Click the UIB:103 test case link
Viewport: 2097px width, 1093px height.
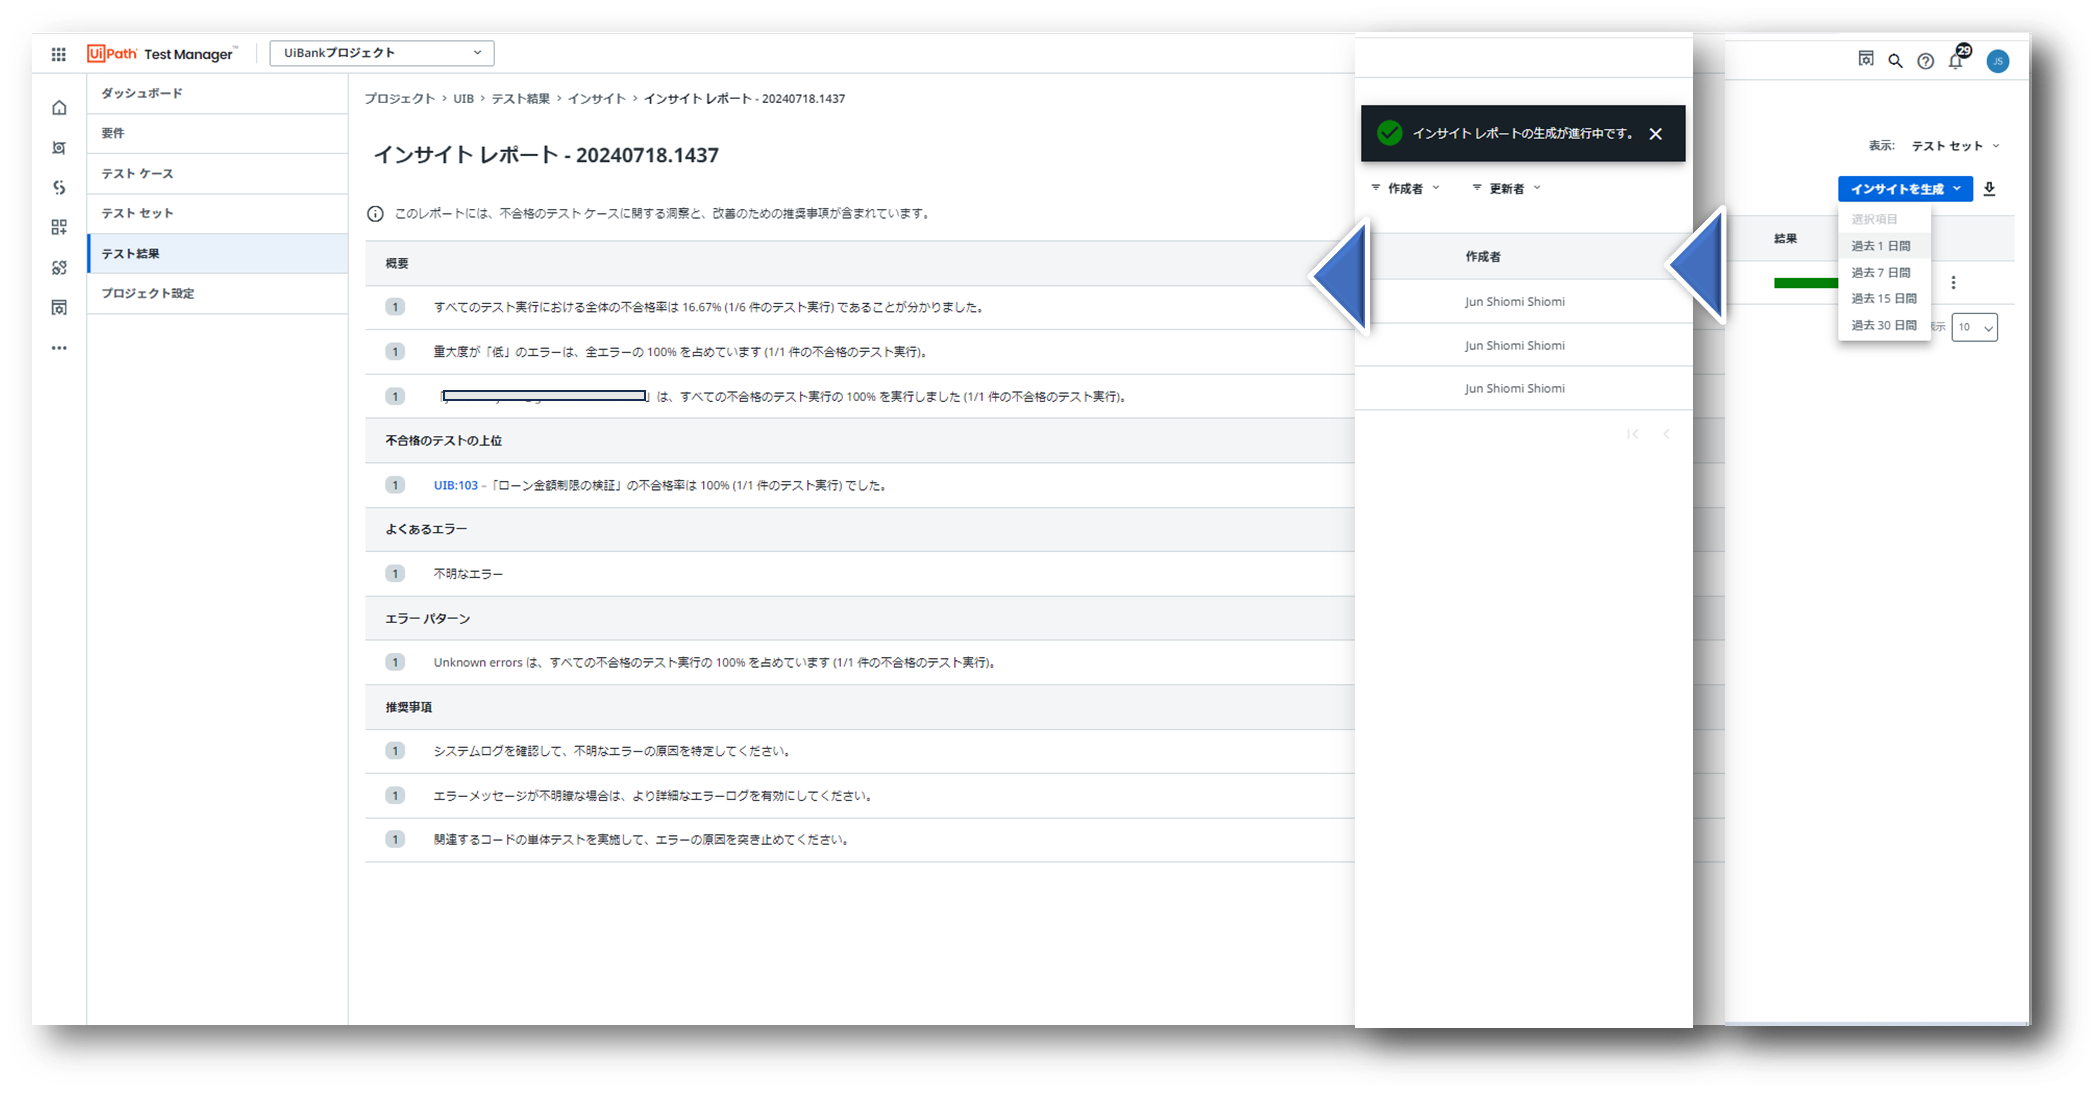tap(455, 485)
